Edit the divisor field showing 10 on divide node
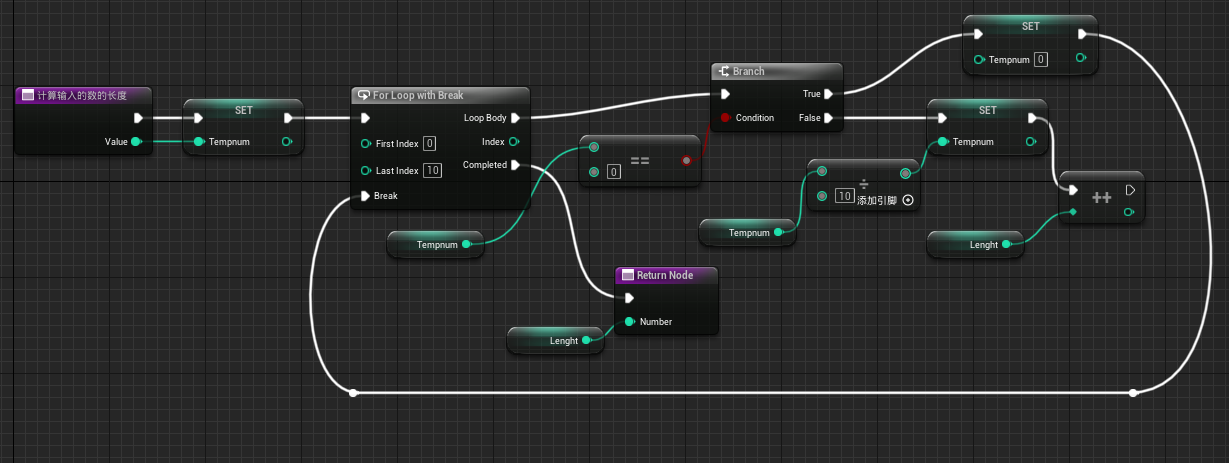Viewport: 1229px width, 463px height. coord(844,197)
